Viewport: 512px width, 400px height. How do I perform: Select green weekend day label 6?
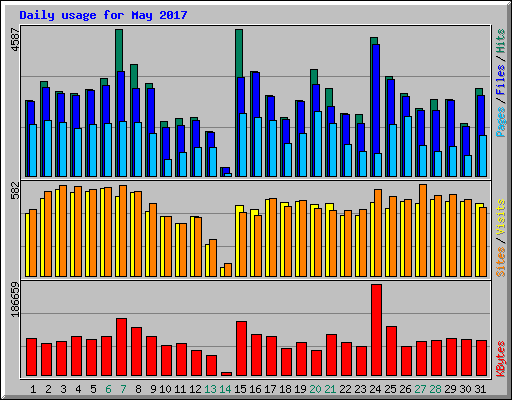[x=108, y=389]
